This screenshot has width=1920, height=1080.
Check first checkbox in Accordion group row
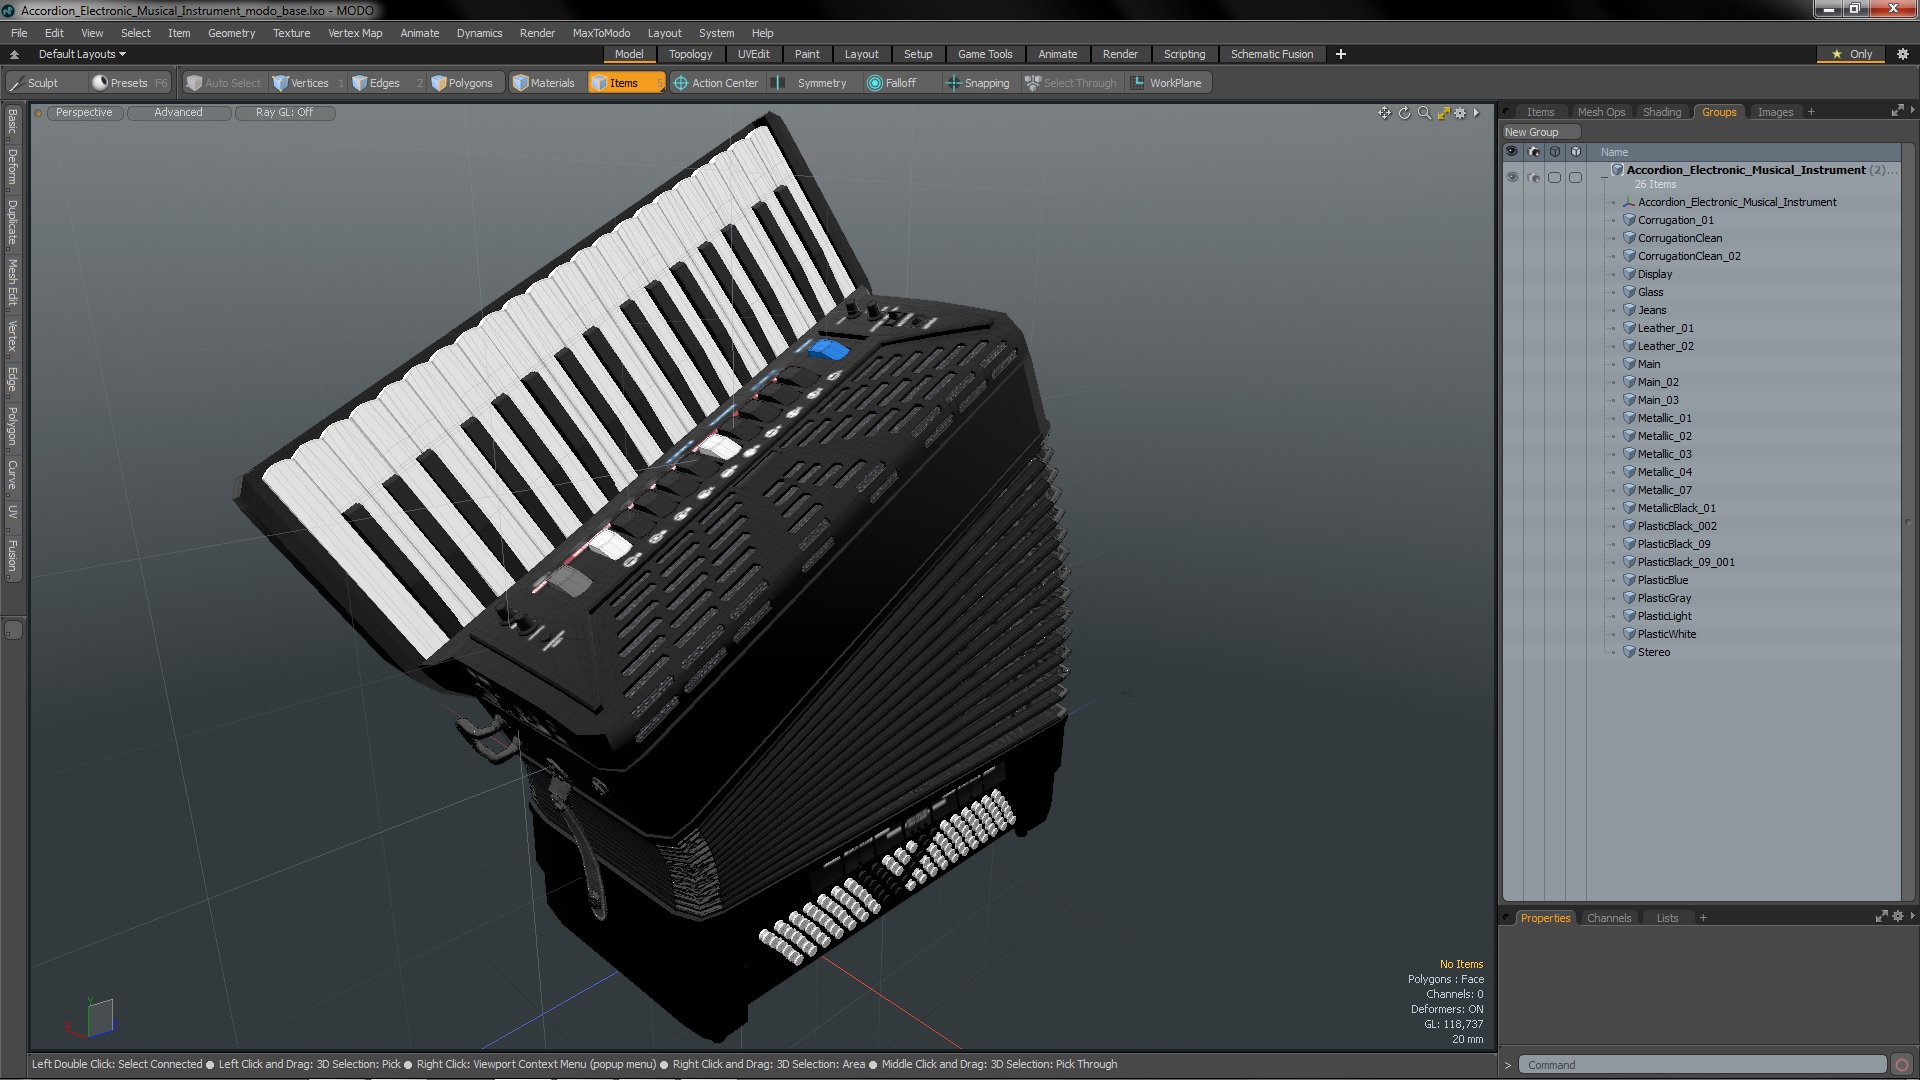click(x=1554, y=177)
